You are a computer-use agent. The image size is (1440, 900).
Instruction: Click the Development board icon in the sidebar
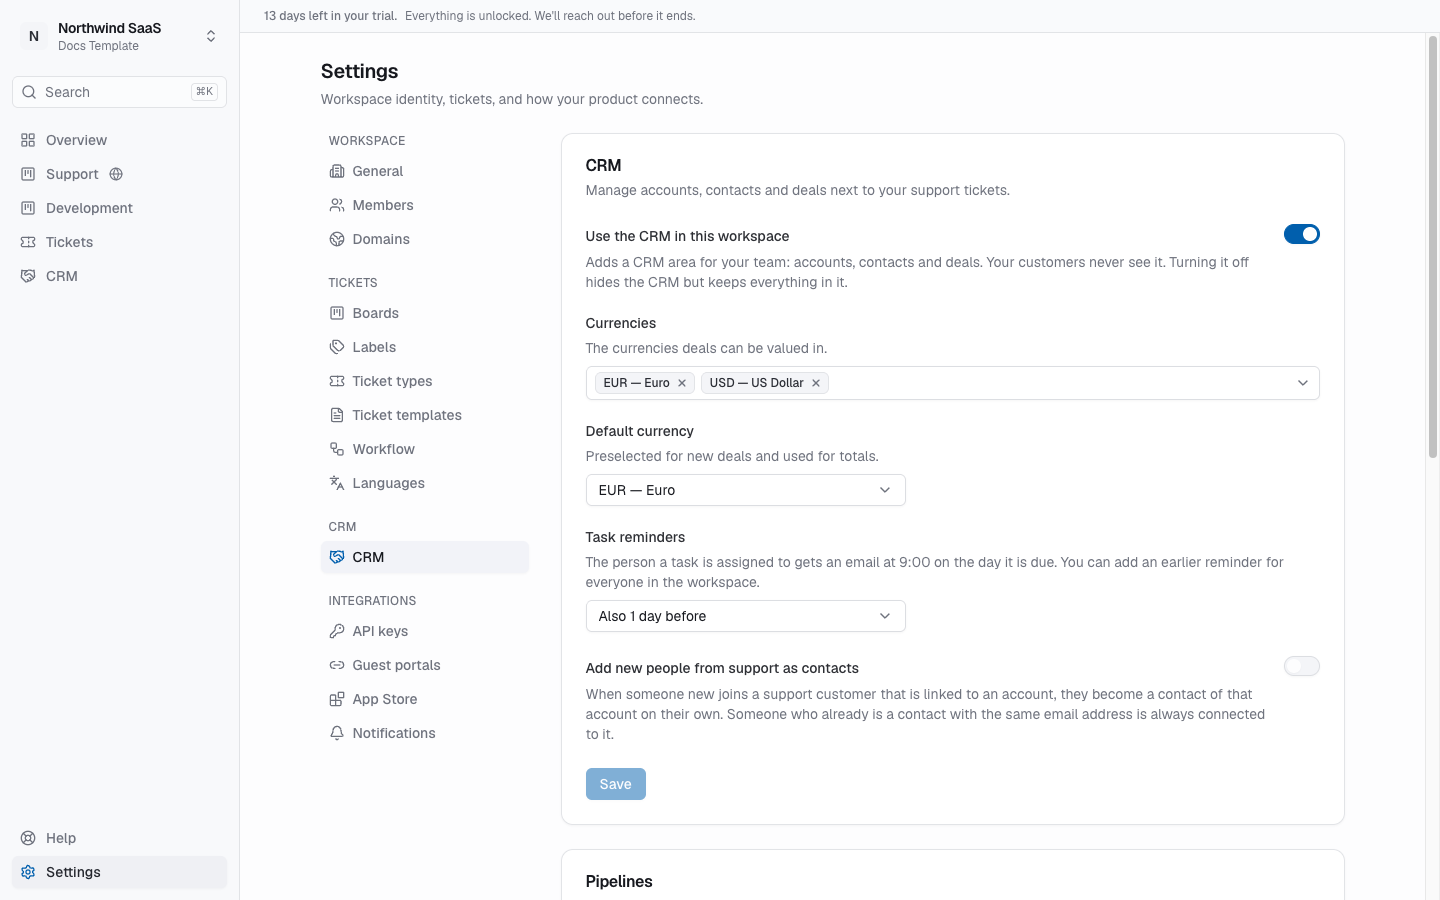click(28, 208)
